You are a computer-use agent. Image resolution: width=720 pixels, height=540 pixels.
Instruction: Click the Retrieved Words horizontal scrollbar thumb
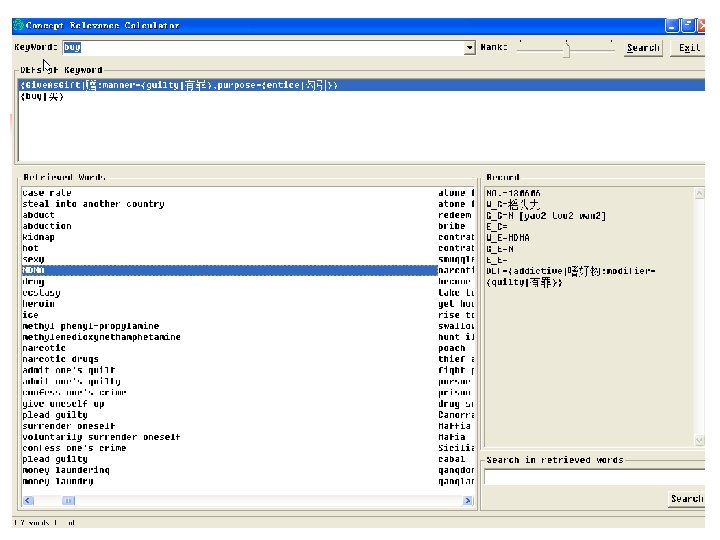[67, 500]
